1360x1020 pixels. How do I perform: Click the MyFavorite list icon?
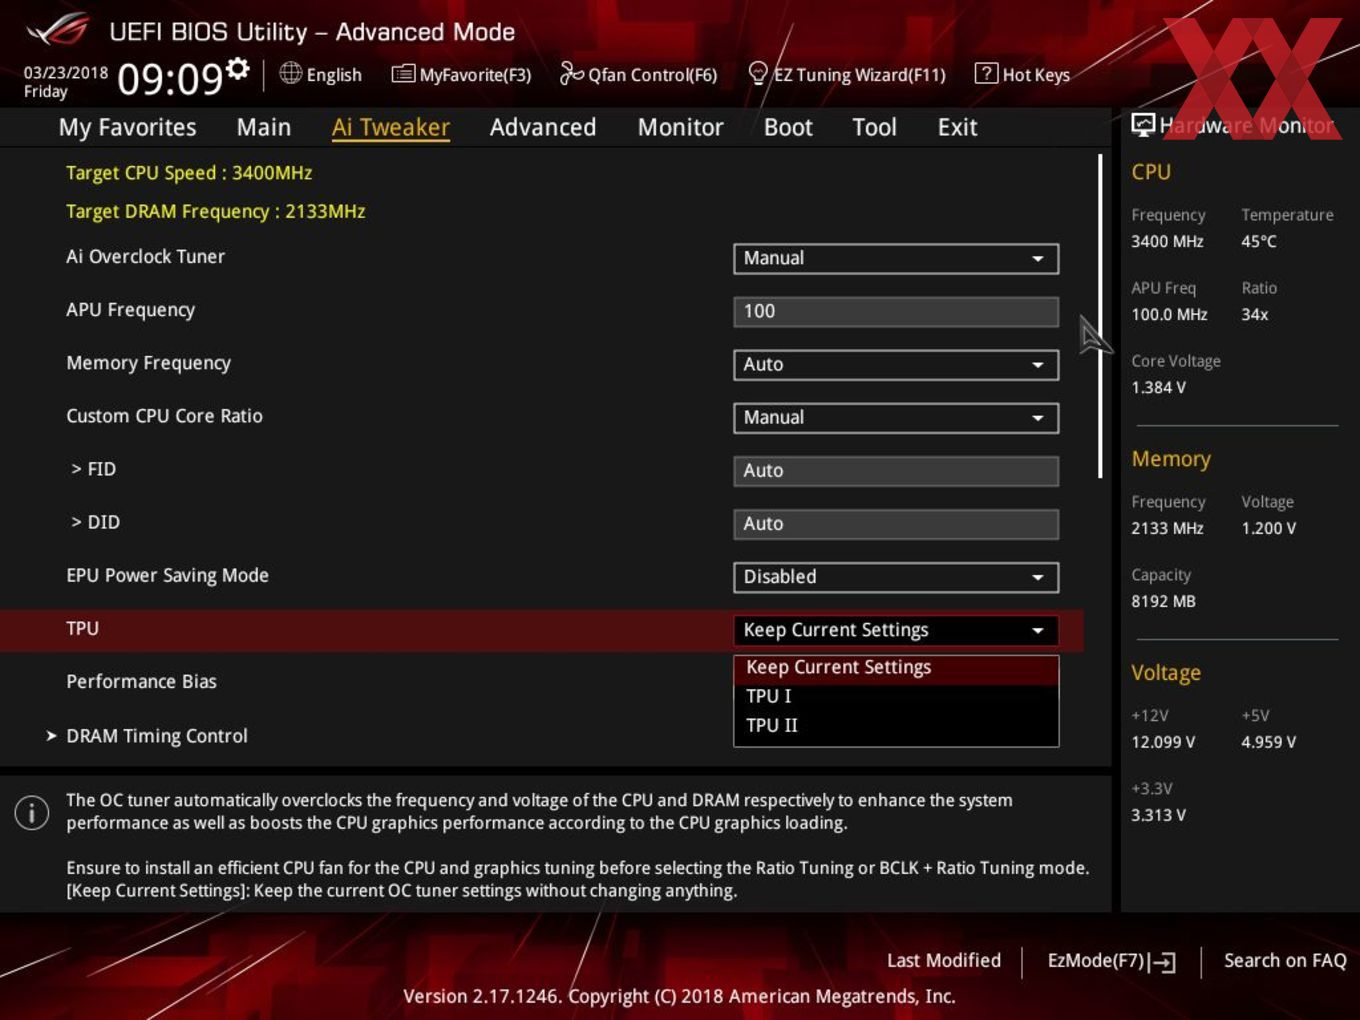click(403, 74)
